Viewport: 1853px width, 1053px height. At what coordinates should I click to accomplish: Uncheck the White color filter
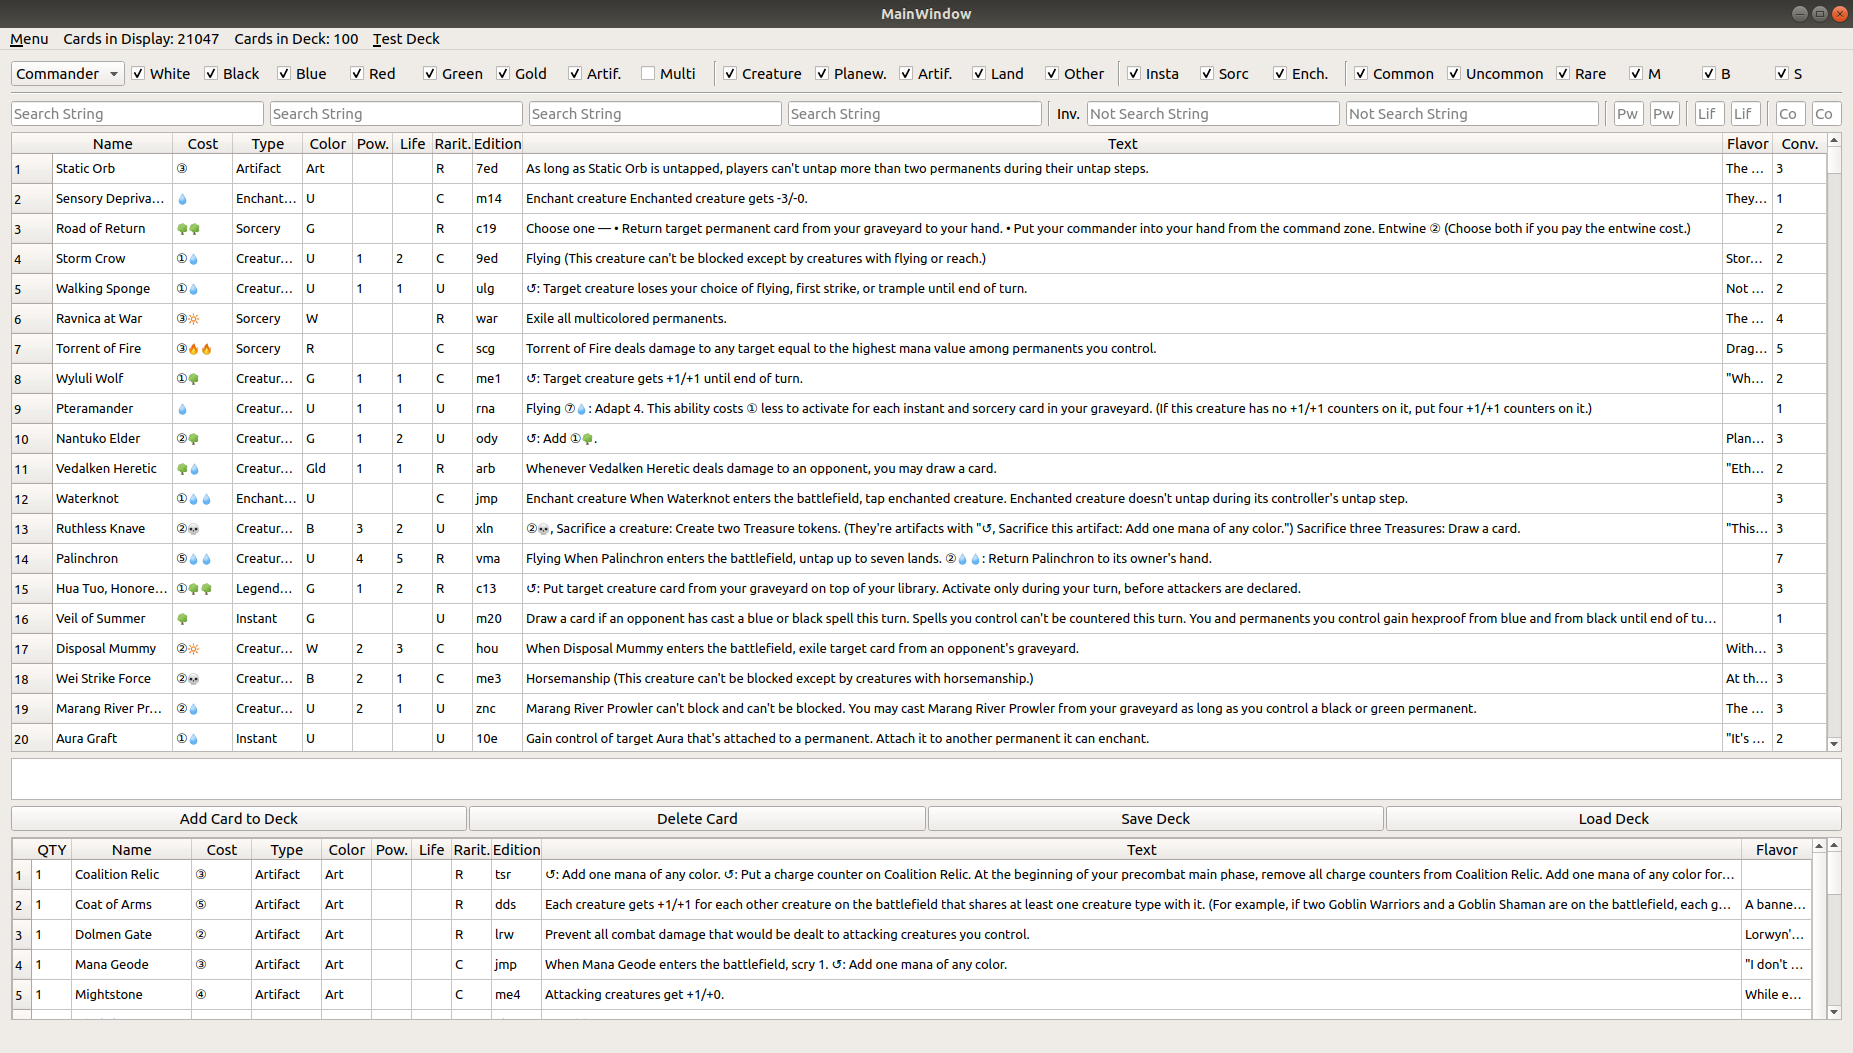pos(139,74)
